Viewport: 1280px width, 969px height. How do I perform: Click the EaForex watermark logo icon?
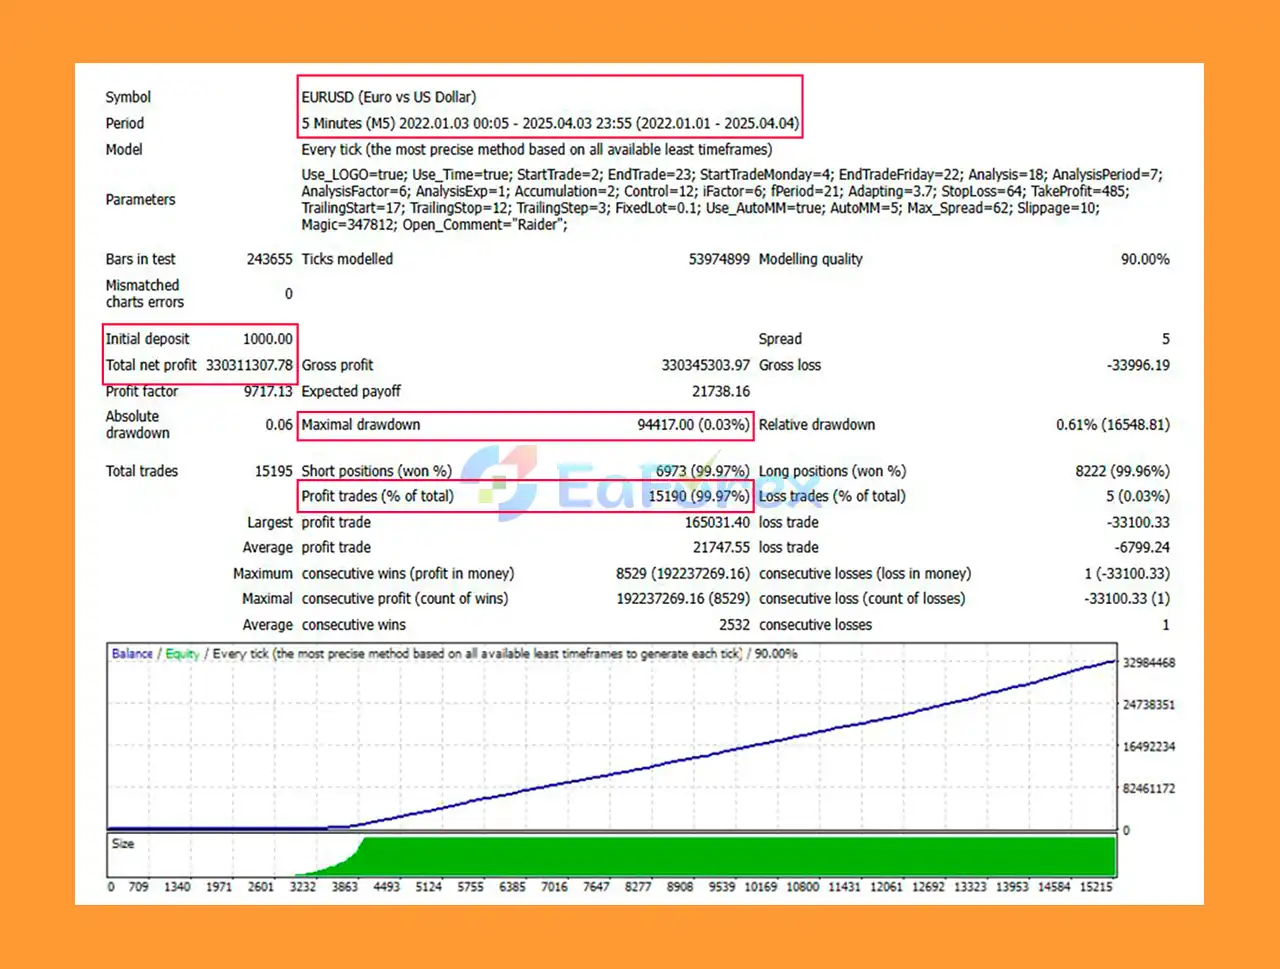click(x=499, y=483)
